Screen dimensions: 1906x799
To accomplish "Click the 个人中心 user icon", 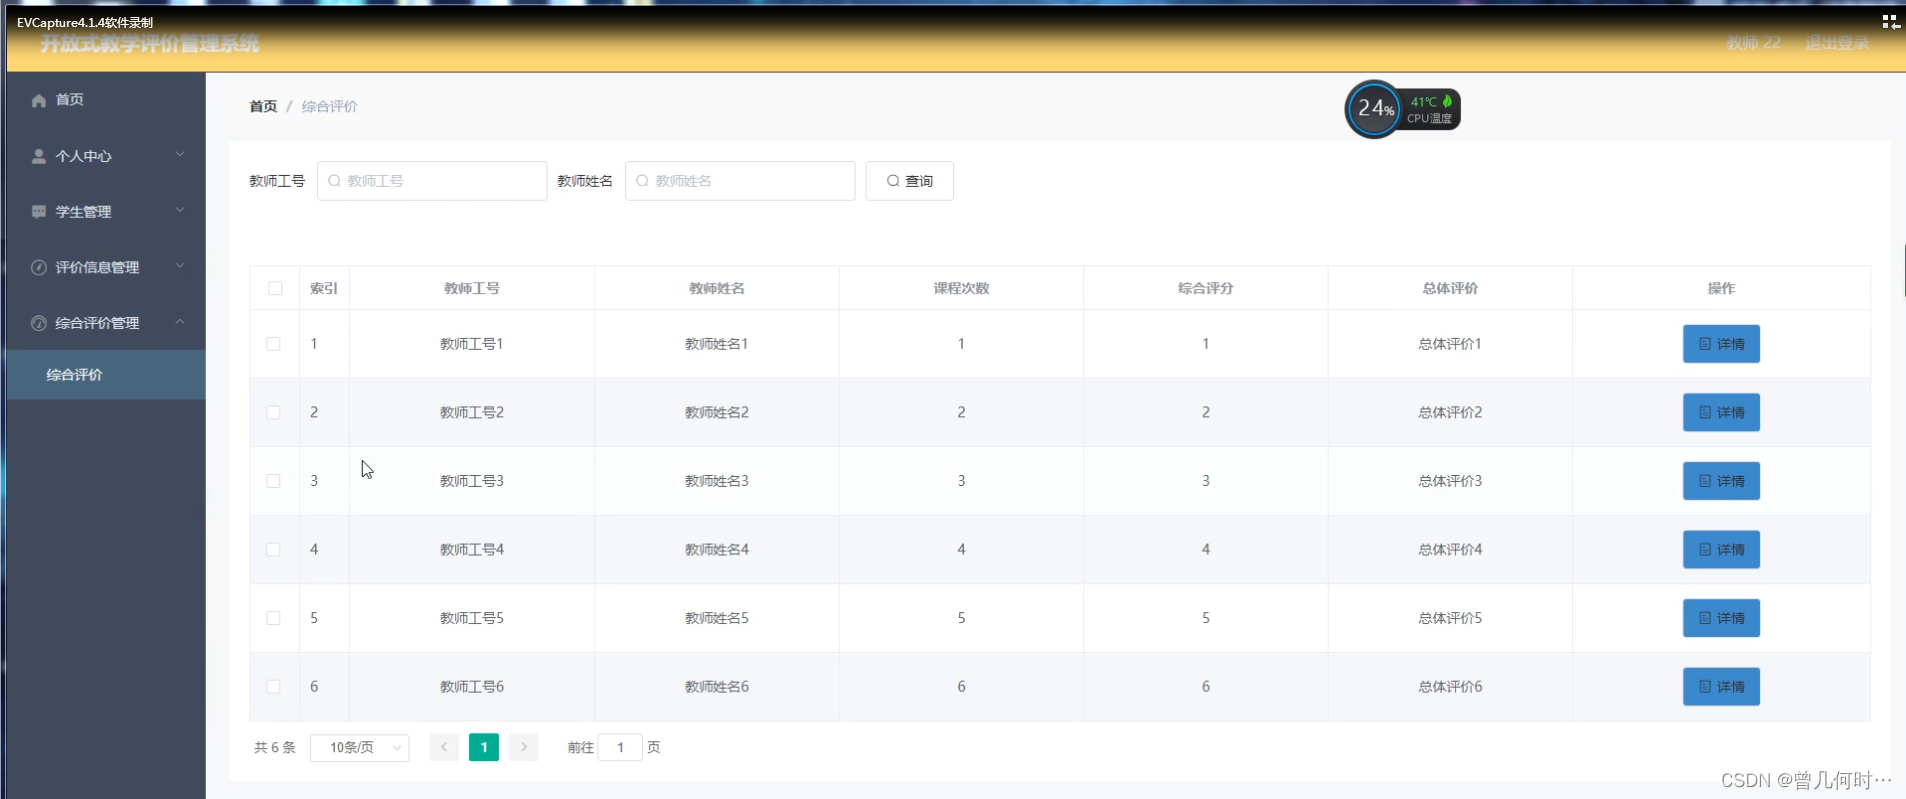I will pyautogui.click(x=39, y=156).
